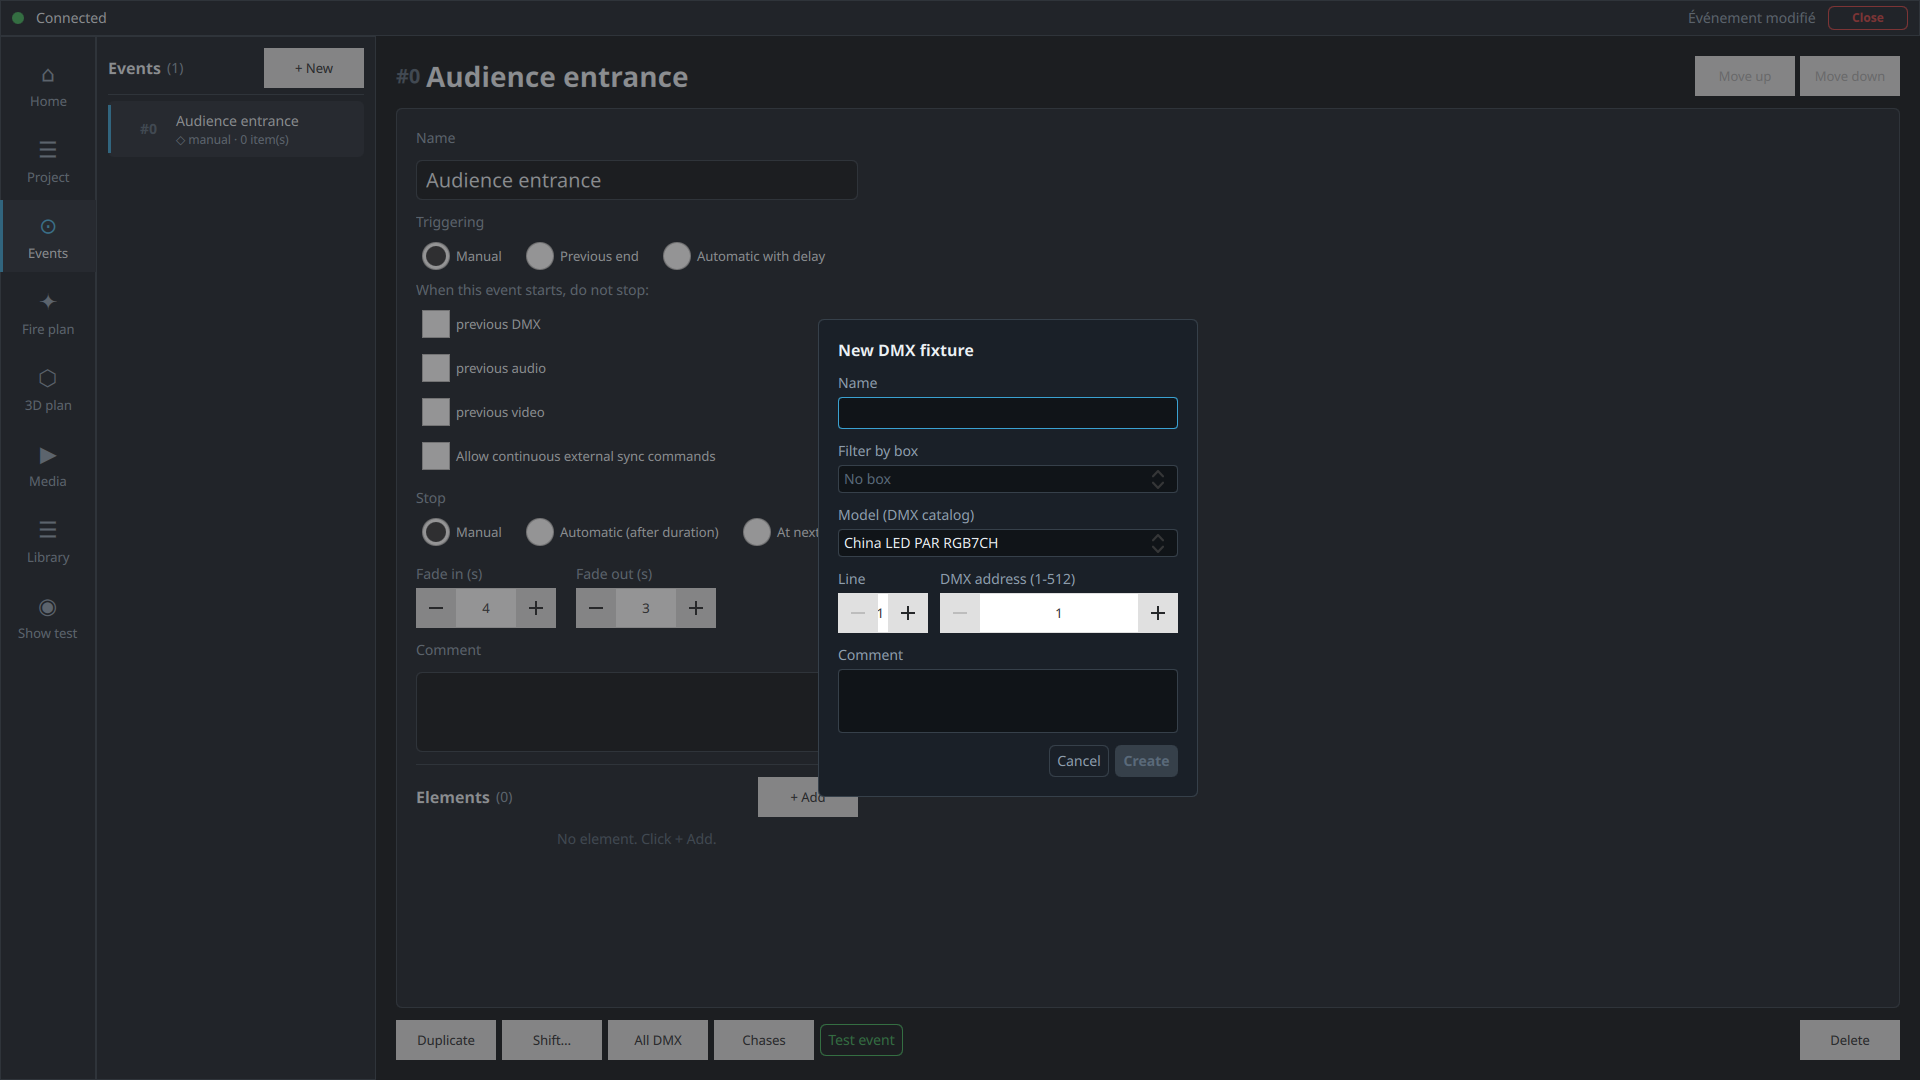The width and height of the screenshot is (1920, 1080).
Task: Open the Media sidebar icon
Action: (48, 467)
